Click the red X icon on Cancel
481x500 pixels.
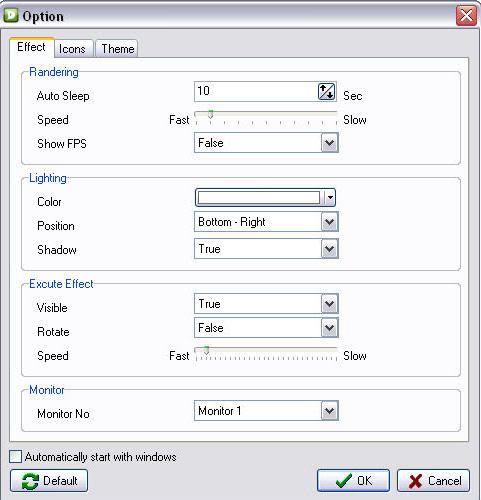pos(416,481)
